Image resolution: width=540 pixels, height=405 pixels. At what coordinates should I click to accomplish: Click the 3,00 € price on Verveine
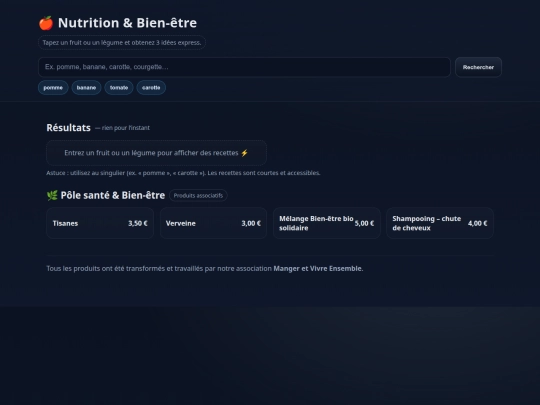[251, 224]
